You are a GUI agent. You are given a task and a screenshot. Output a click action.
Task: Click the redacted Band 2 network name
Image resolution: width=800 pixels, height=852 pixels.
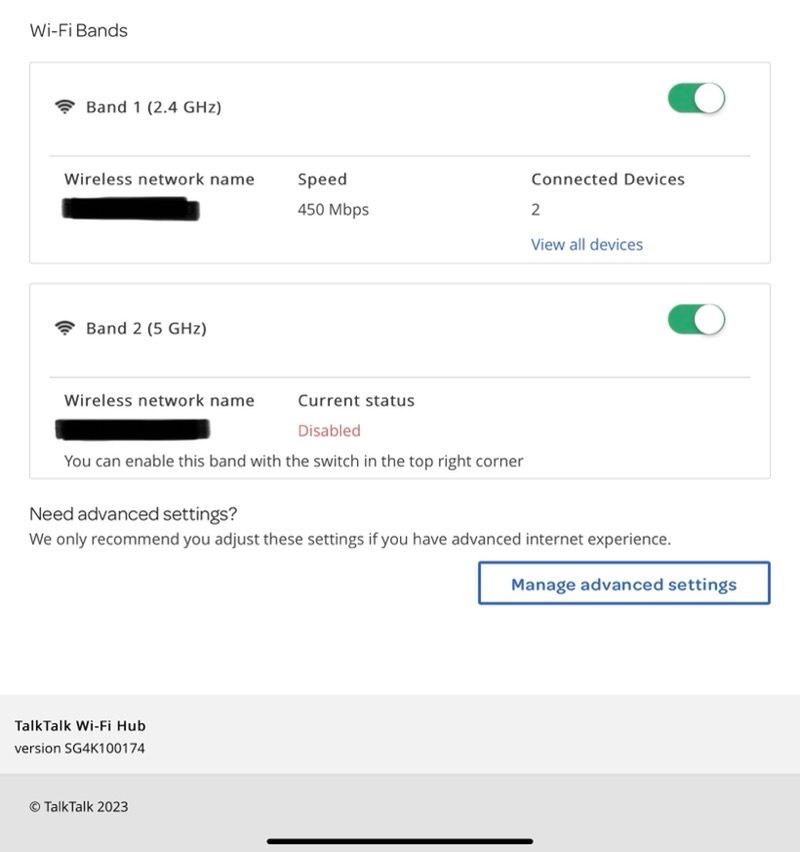pos(133,430)
